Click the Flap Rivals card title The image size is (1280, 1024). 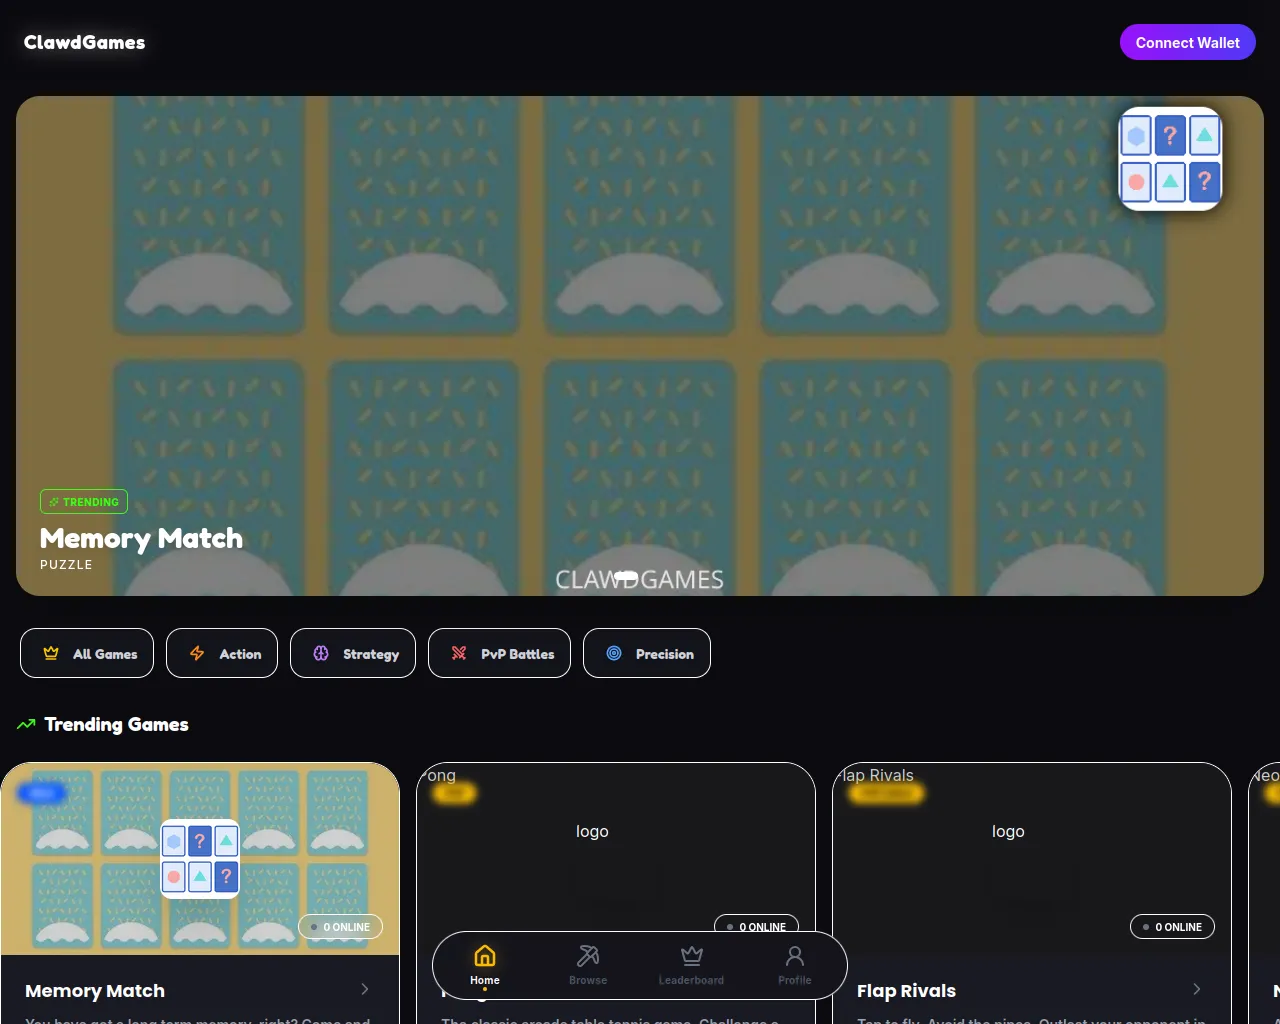906,991
